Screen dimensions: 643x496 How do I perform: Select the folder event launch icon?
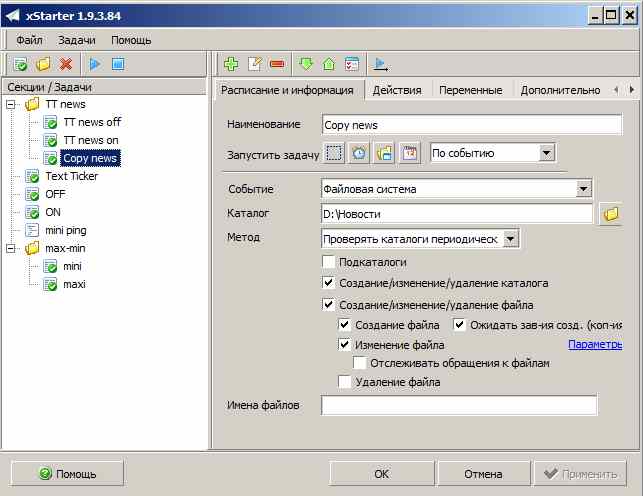pos(384,153)
